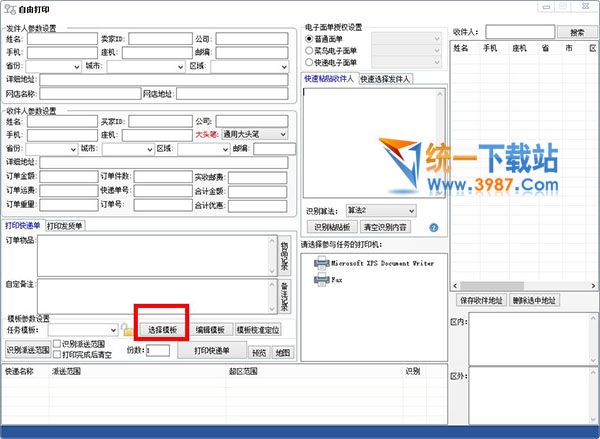This screenshot has width=600, height=439.
Task: Click the padlock icon beside 任务模板
Action: pos(126,330)
